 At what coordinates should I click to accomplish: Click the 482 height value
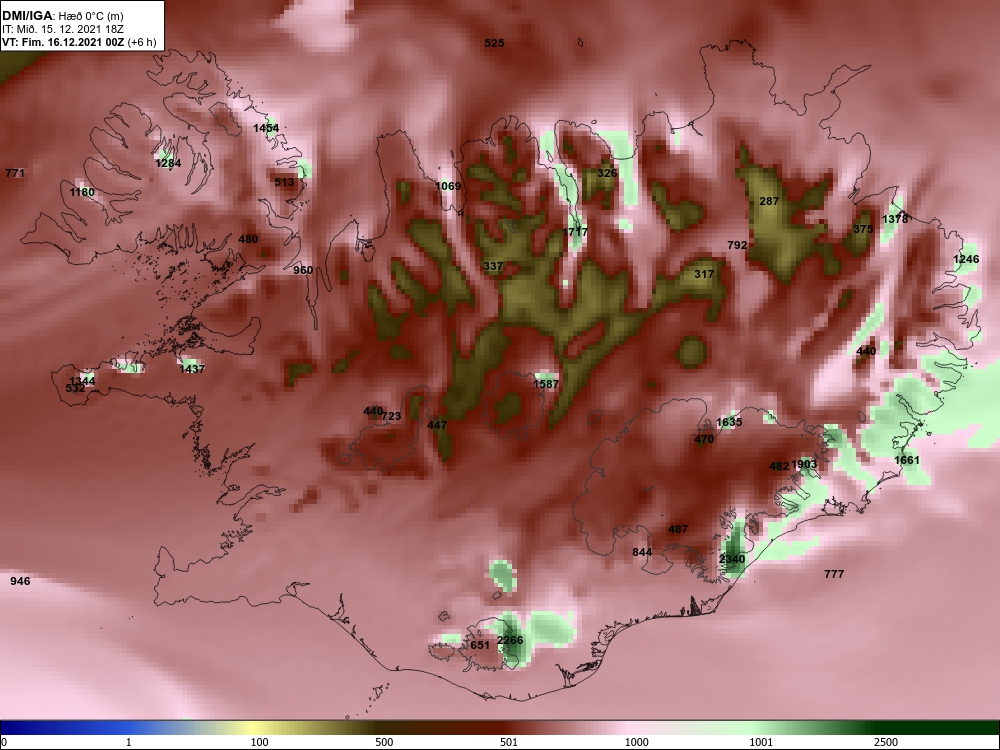tap(779, 466)
